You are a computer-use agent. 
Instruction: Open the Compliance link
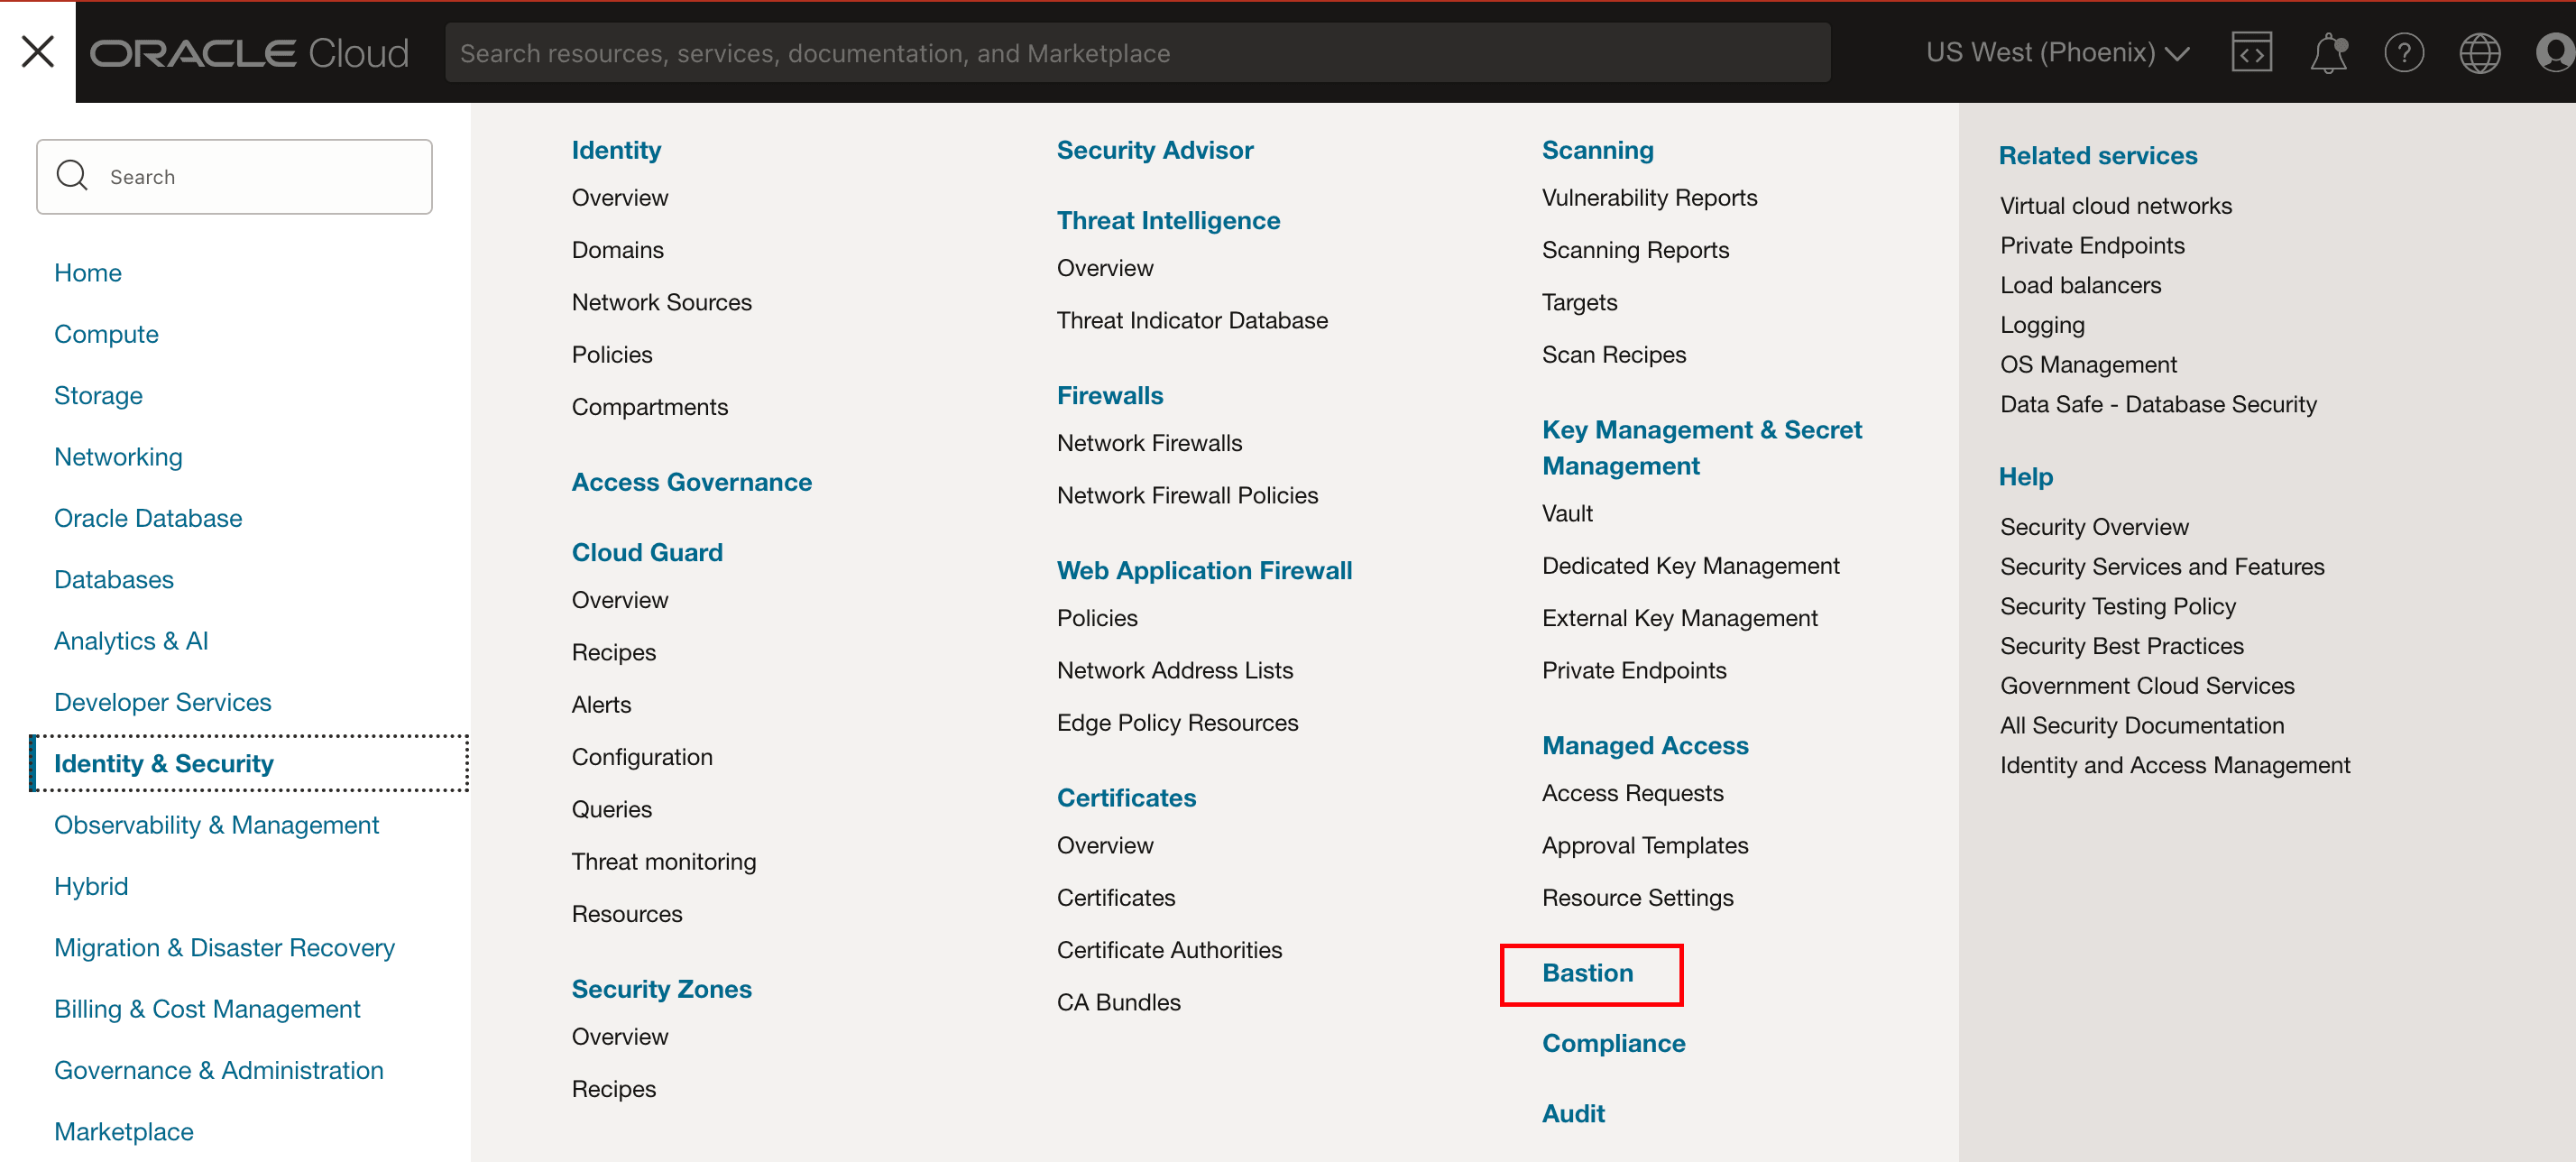(x=1614, y=1043)
